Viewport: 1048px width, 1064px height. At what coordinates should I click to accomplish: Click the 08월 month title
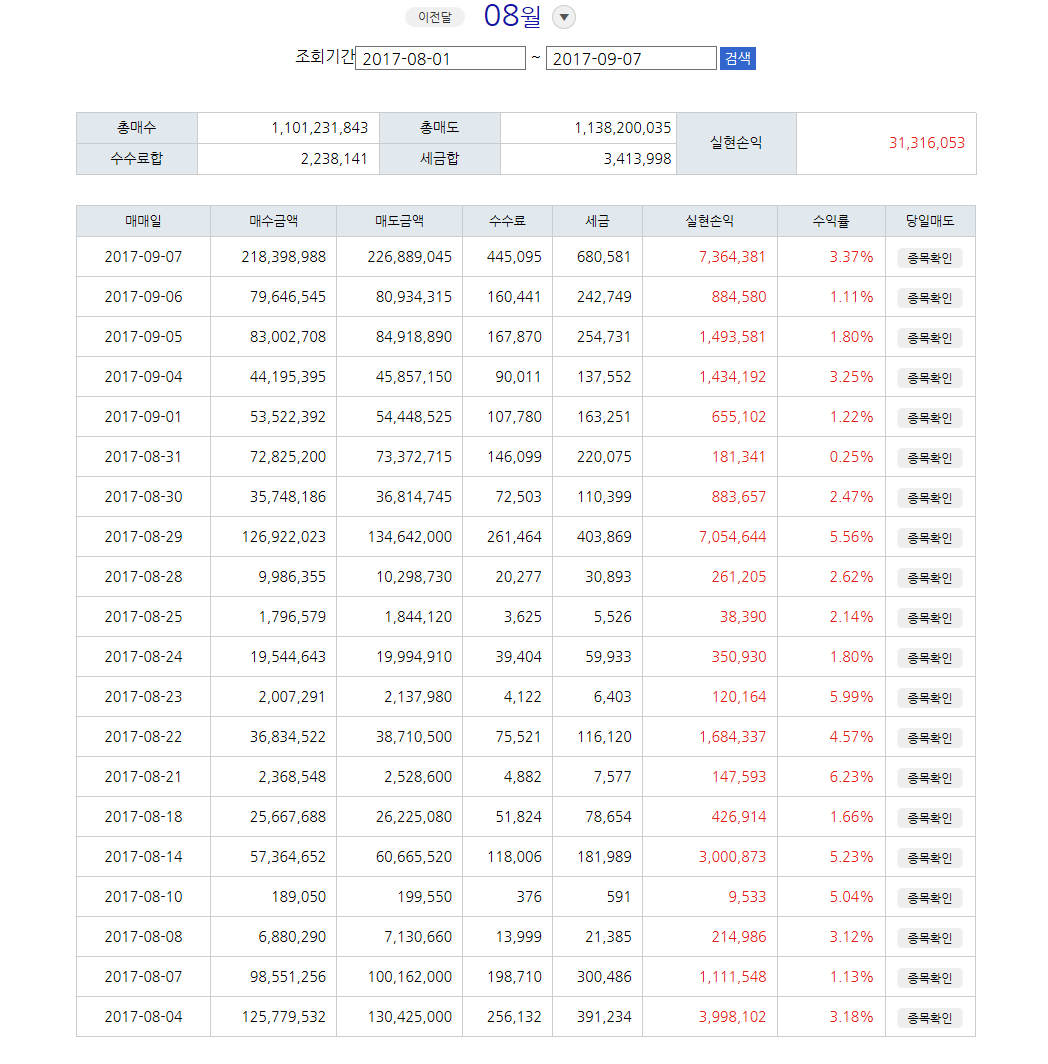click(x=512, y=16)
